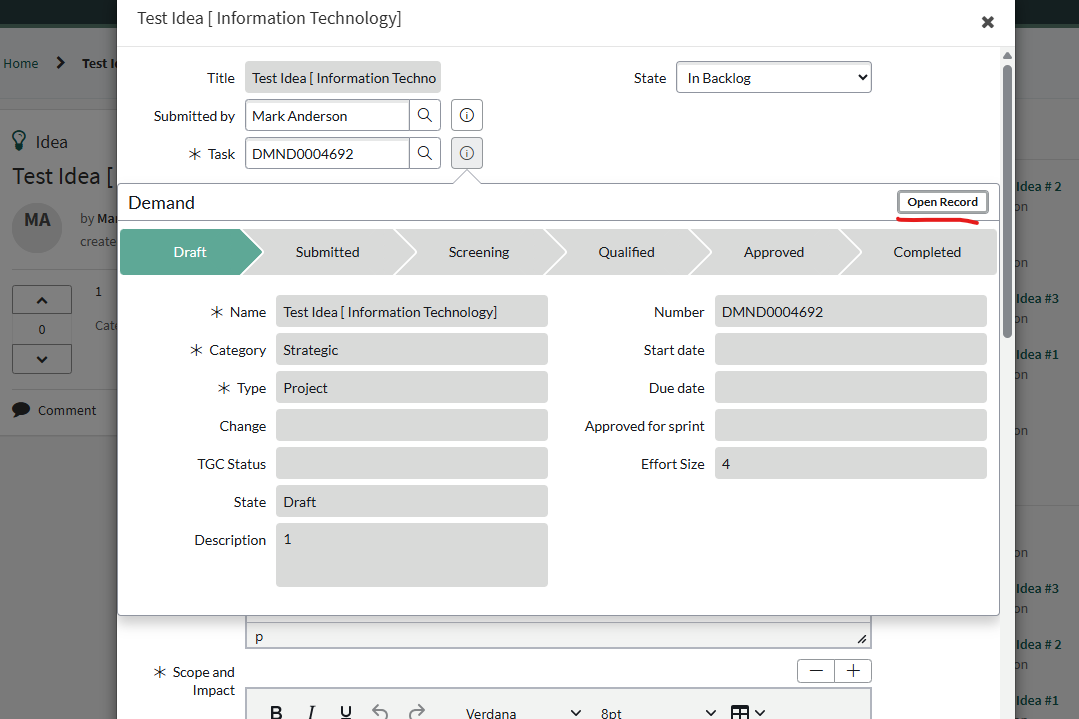Click the Demand Name field
This screenshot has height=719, width=1079.
412,312
